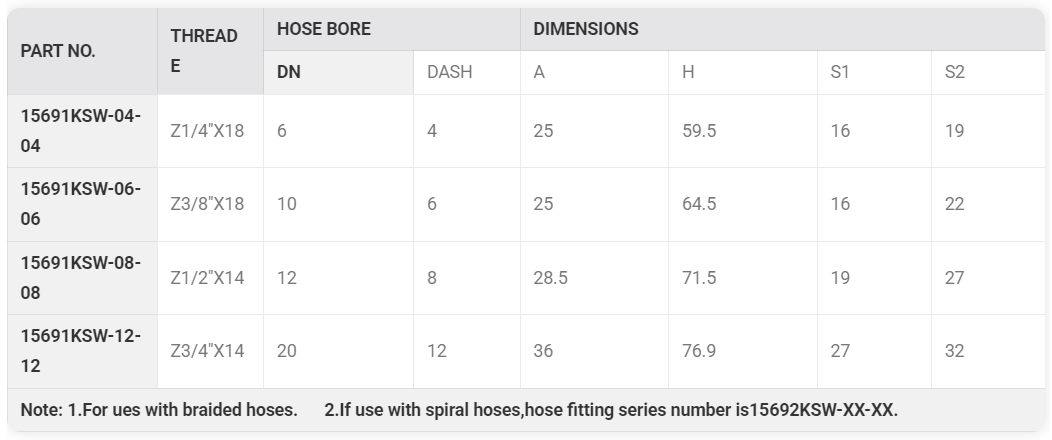The width and height of the screenshot is (1052, 440).
Task: Click the Z1/4"X18 thread cell
Action: [x=207, y=131]
